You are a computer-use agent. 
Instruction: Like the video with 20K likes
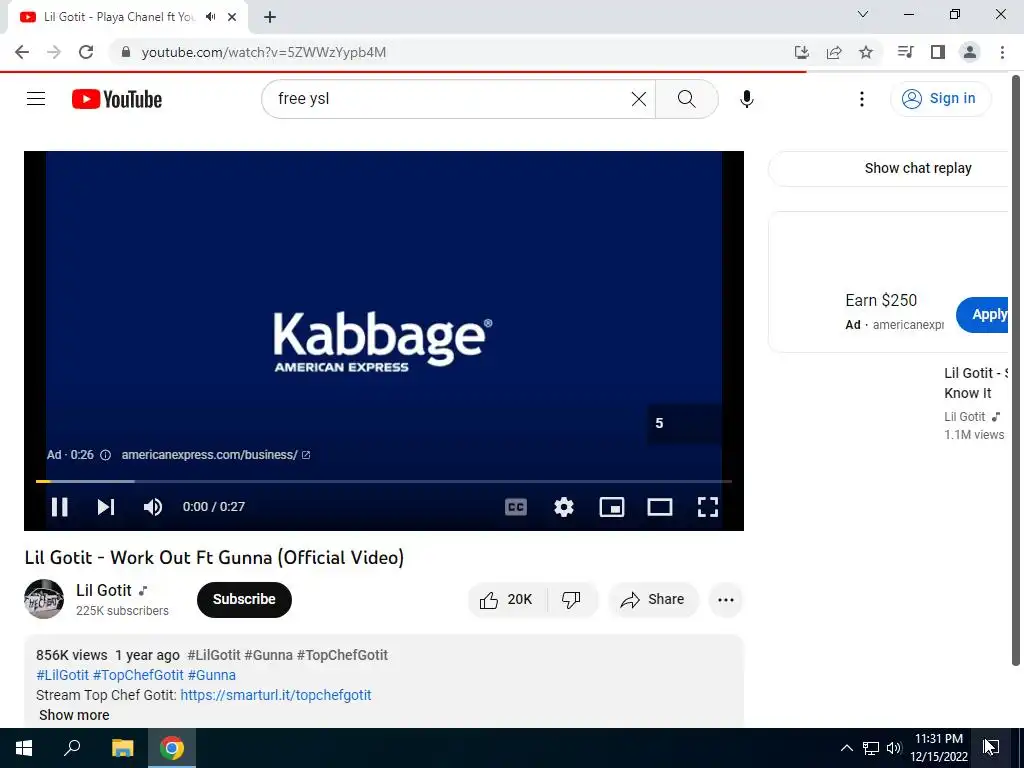506,600
